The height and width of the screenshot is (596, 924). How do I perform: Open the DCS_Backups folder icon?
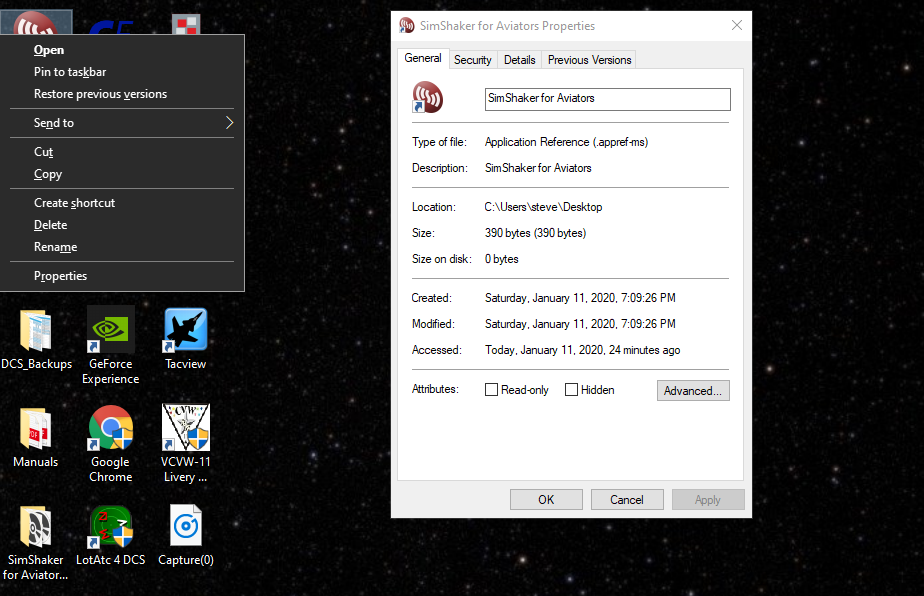tap(36, 331)
